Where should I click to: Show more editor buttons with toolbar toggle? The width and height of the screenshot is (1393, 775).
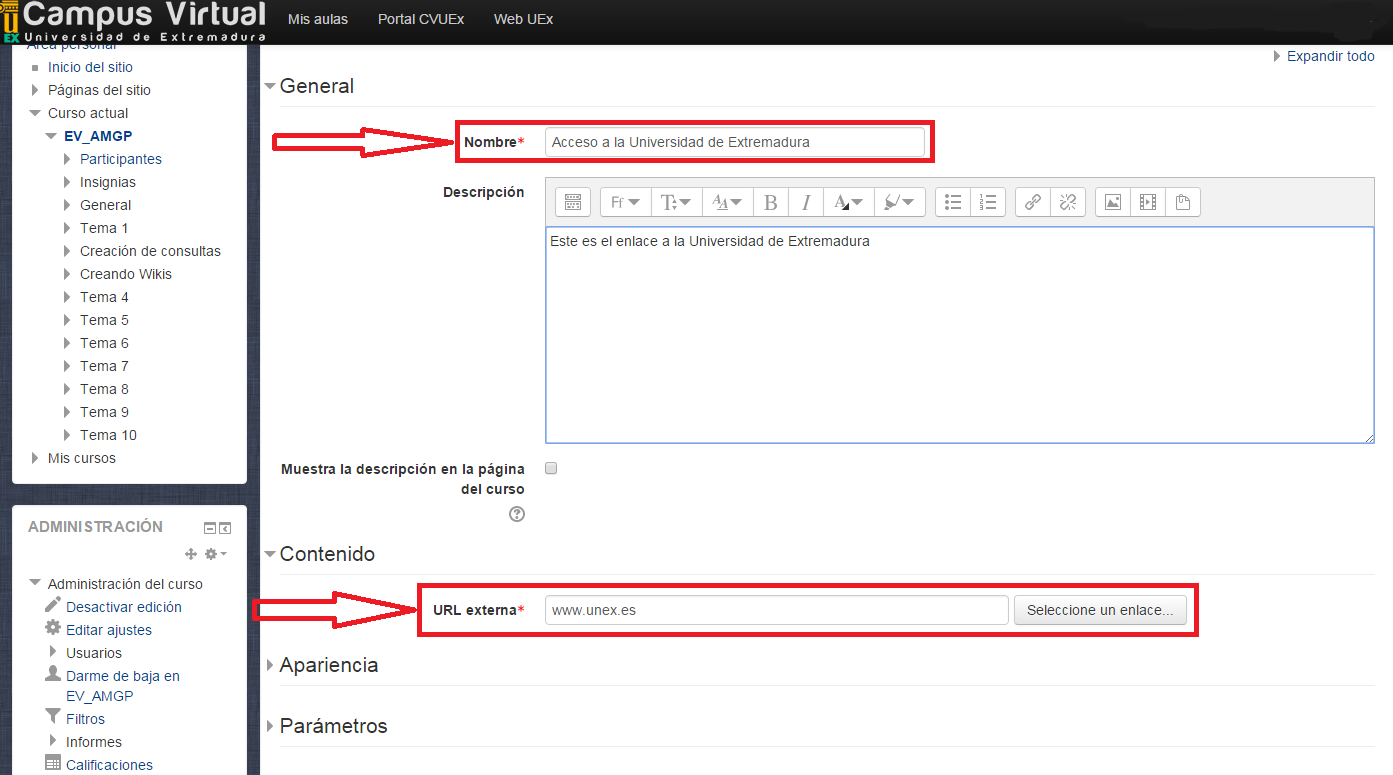pos(573,203)
